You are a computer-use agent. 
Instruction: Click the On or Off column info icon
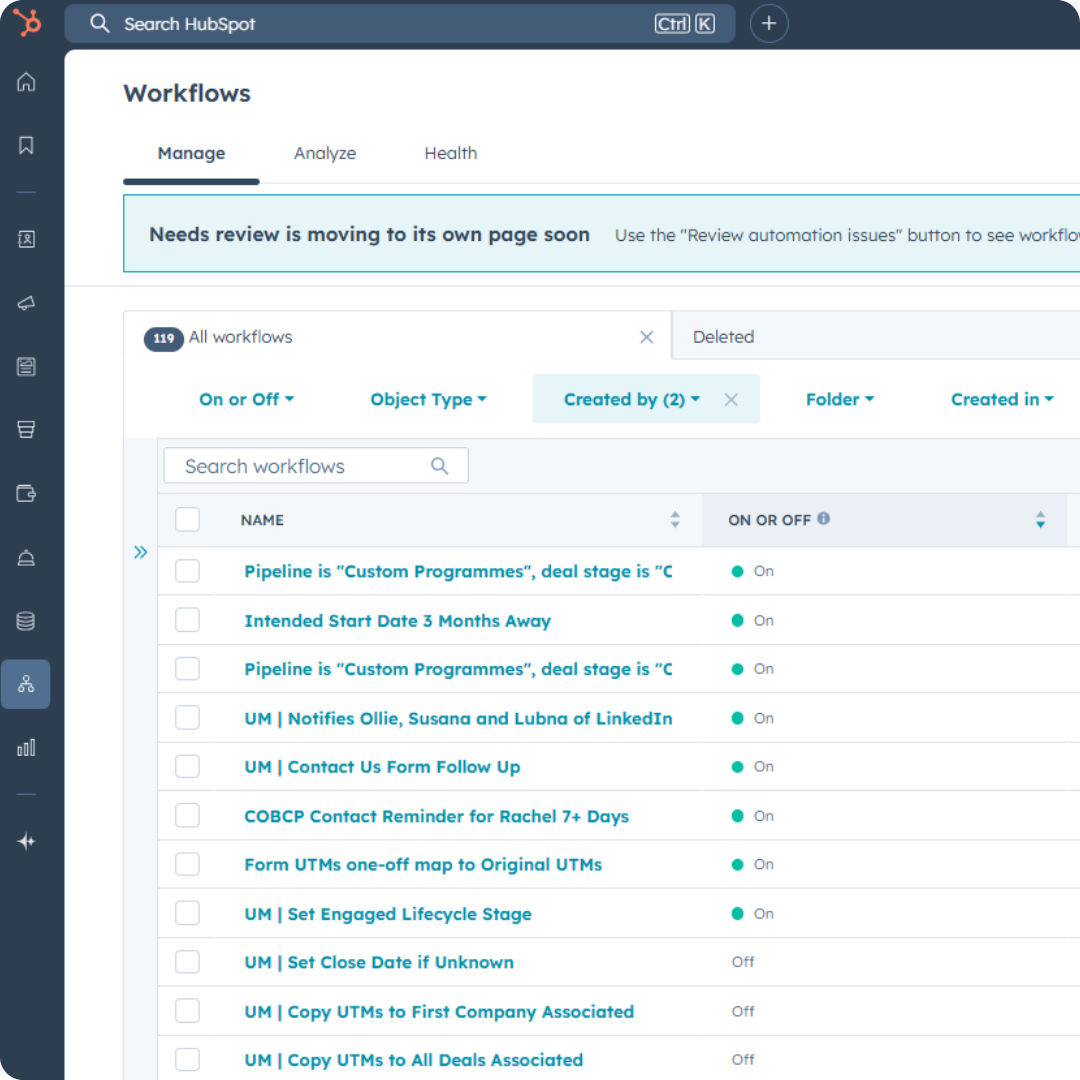pos(824,519)
